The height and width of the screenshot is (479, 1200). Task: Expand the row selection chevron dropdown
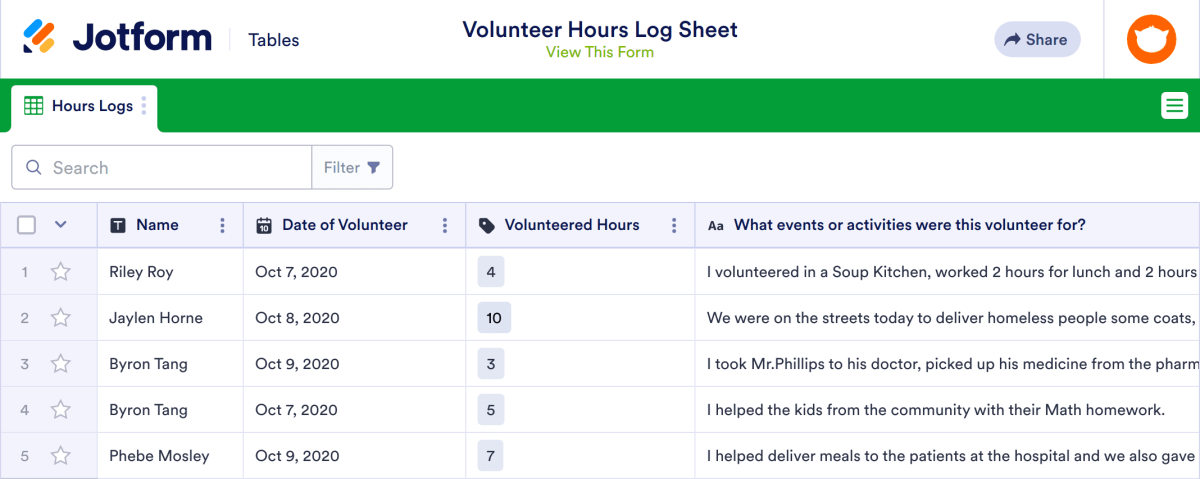tap(60, 225)
